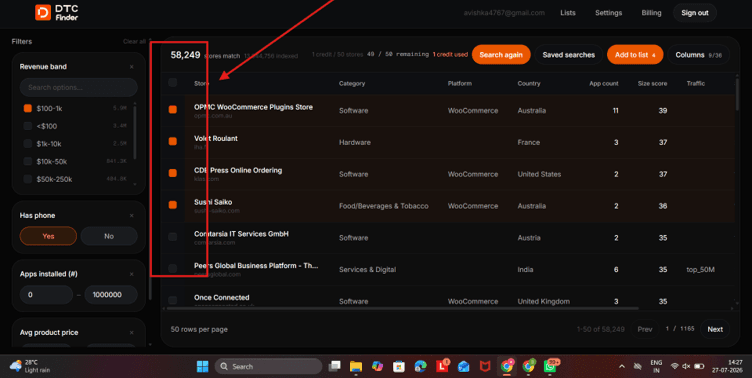The width and height of the screenshot is (752, 378).
Task: Deselect the Sushi Saiko row checkbox
Action: [173, 205]
